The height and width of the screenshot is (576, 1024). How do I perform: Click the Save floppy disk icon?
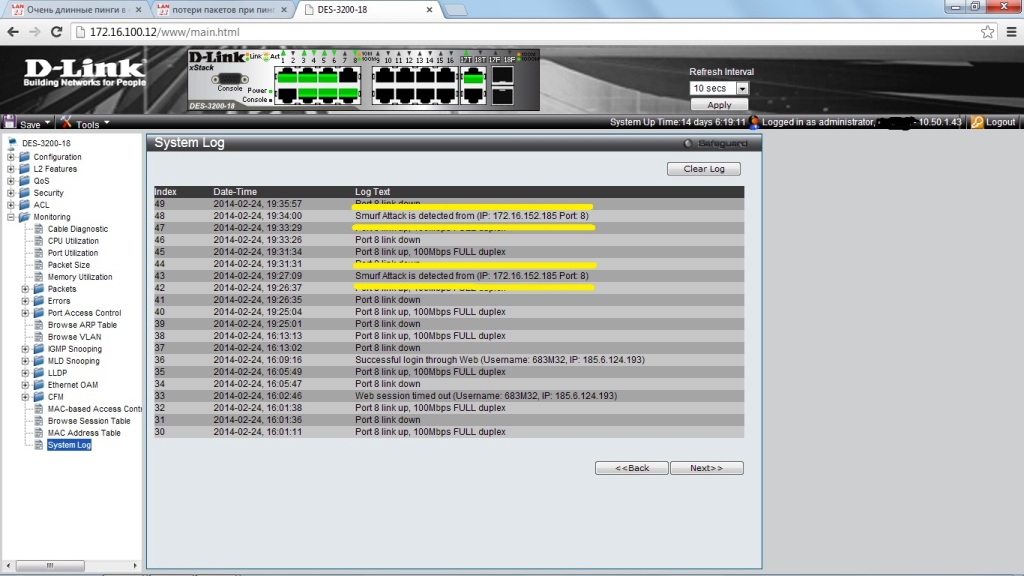[x=9, y=123]
